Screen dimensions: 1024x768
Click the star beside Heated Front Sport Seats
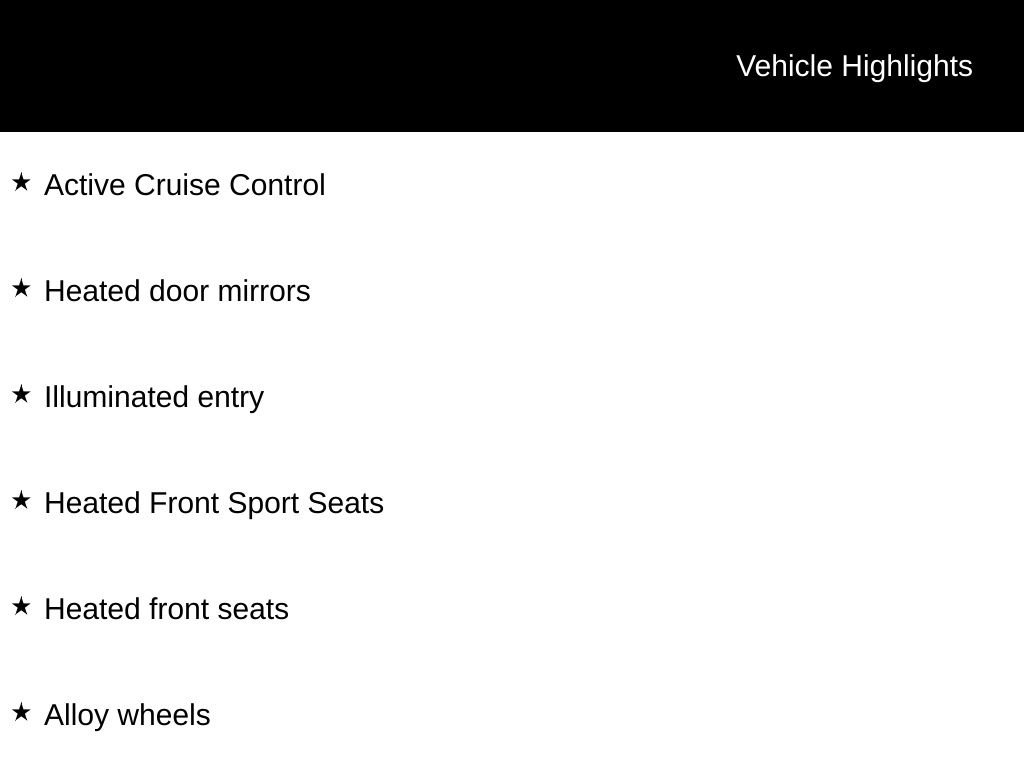[21, 501]
